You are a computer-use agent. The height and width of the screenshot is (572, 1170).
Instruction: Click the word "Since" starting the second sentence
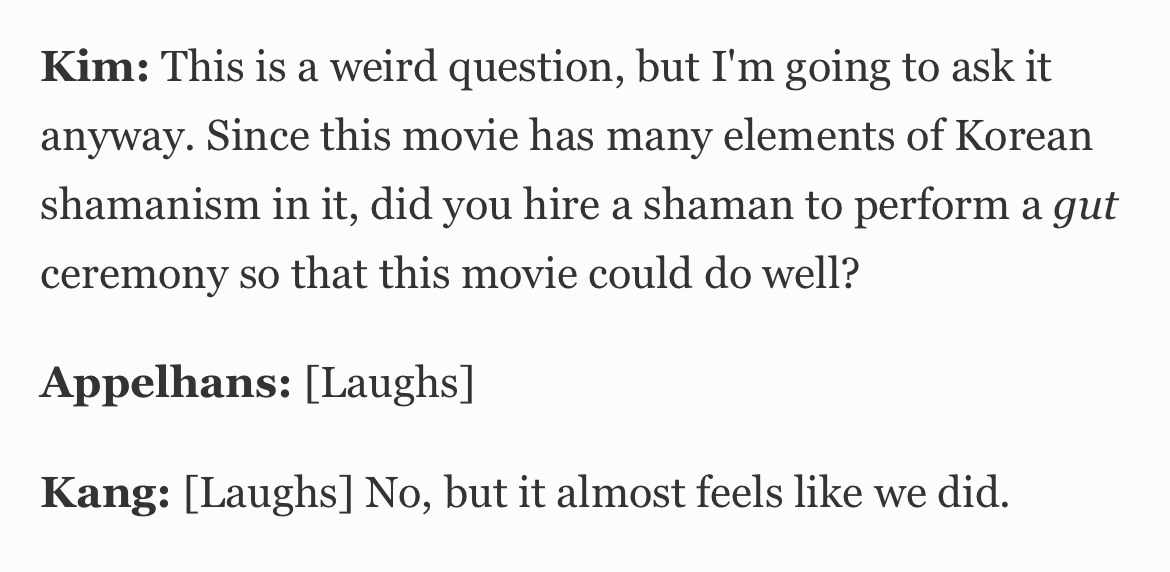pyautogui.click(x=254, y=136)
